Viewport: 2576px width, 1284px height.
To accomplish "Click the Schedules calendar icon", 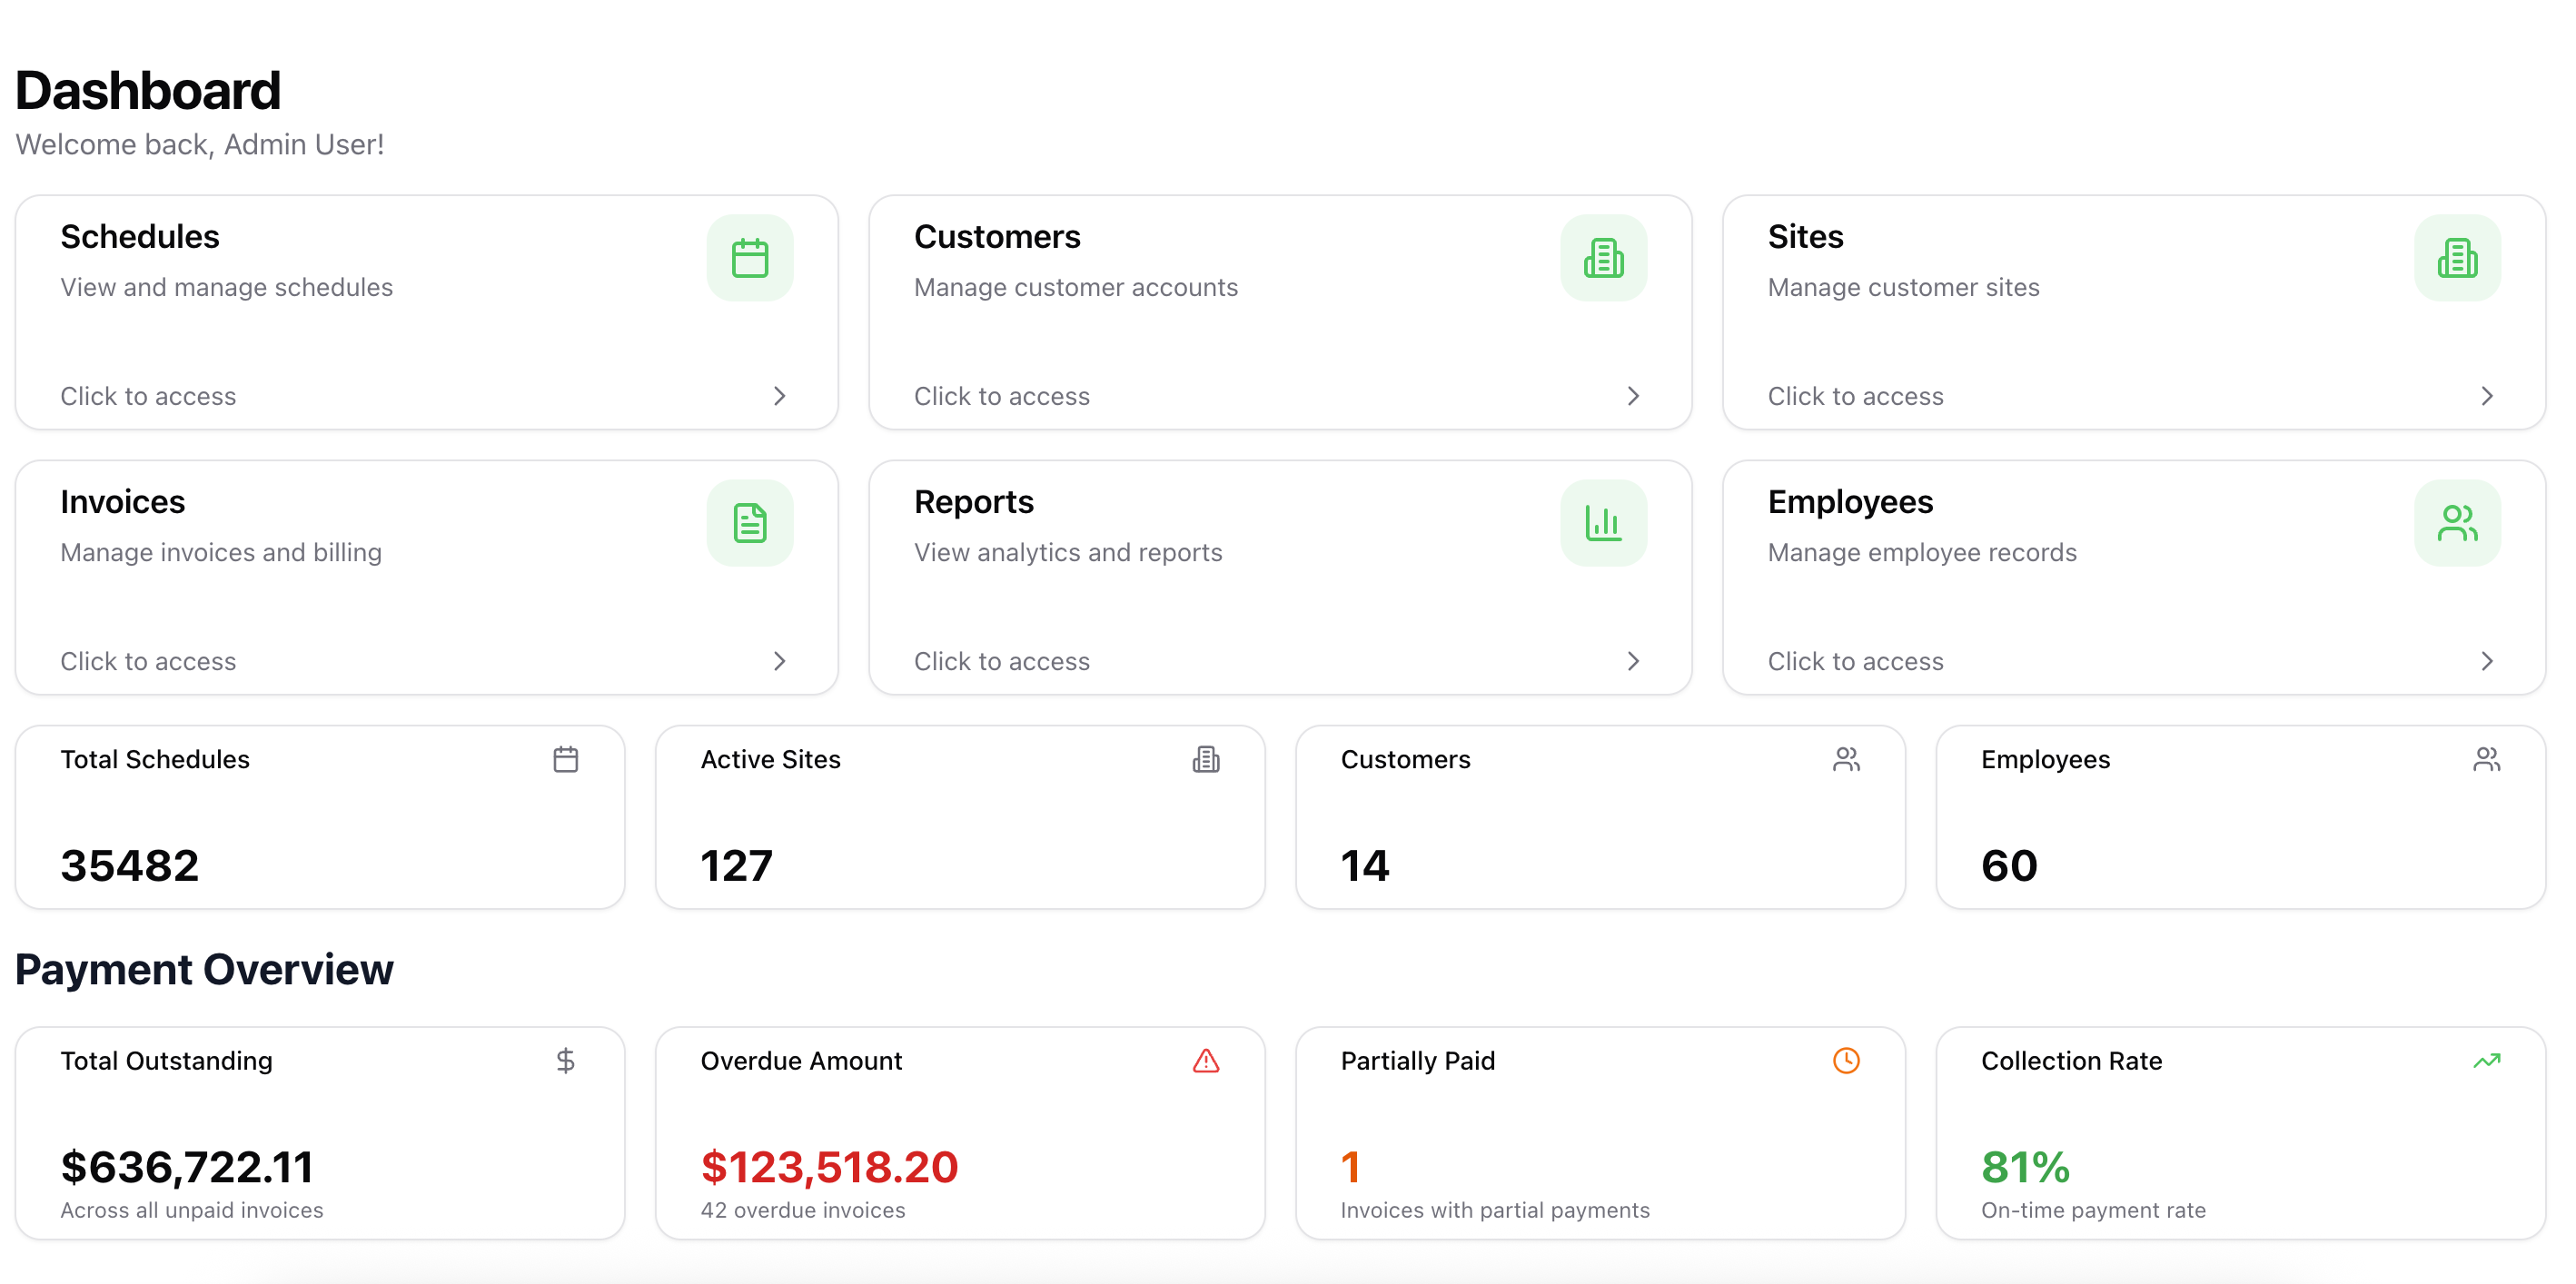I will pyautogui.click(x=749, y=258).
